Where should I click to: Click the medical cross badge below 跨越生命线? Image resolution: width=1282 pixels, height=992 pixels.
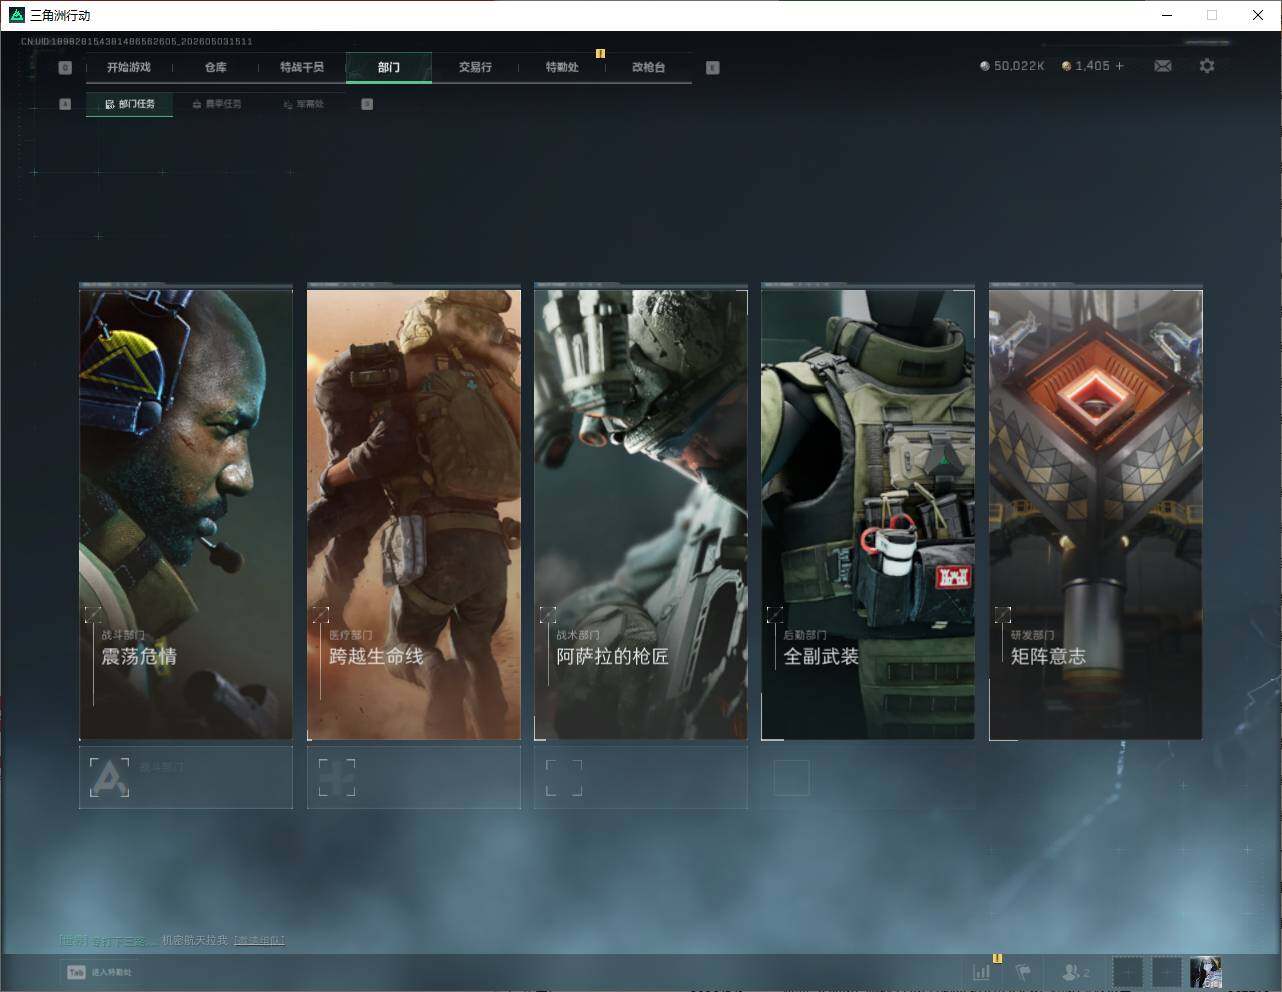tap(337, 777)
